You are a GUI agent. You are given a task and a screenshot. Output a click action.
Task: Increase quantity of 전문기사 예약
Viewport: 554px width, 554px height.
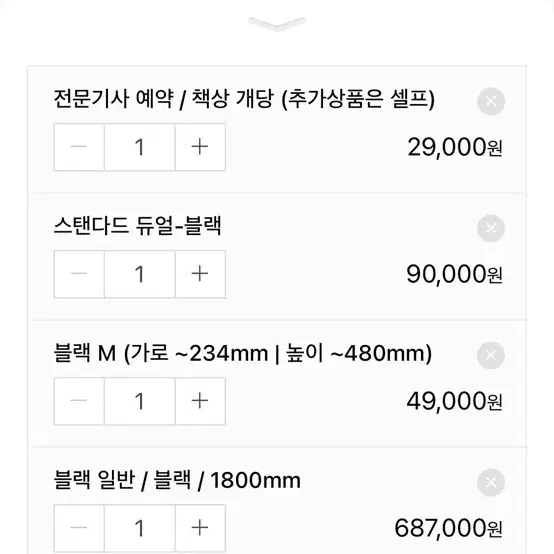tap(200, 147)
